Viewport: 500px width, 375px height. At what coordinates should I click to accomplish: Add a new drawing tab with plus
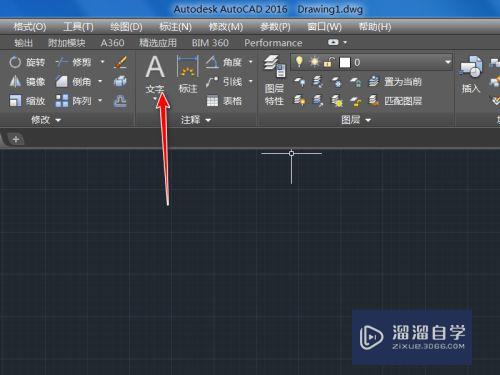(16, 139)
